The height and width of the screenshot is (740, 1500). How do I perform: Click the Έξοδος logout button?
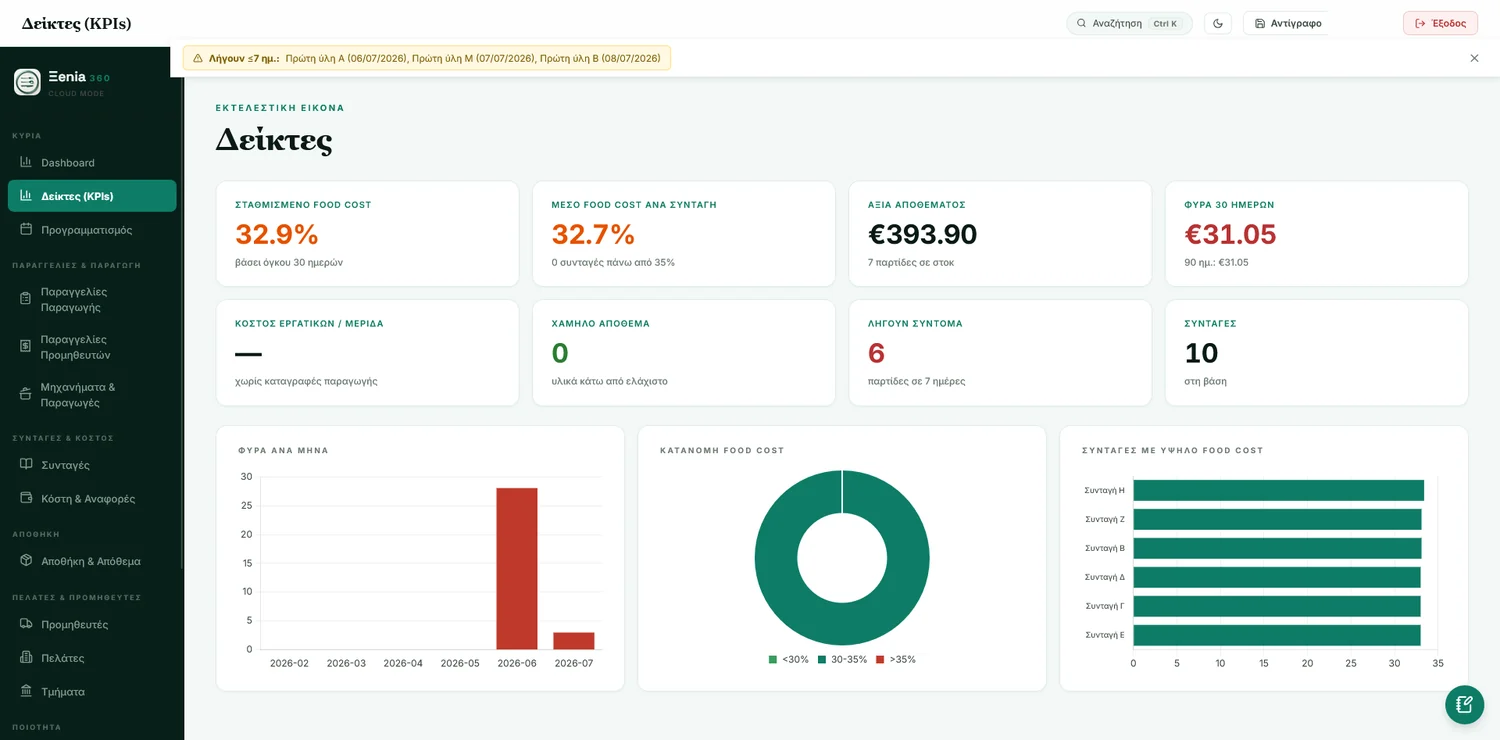(1440, 23)
